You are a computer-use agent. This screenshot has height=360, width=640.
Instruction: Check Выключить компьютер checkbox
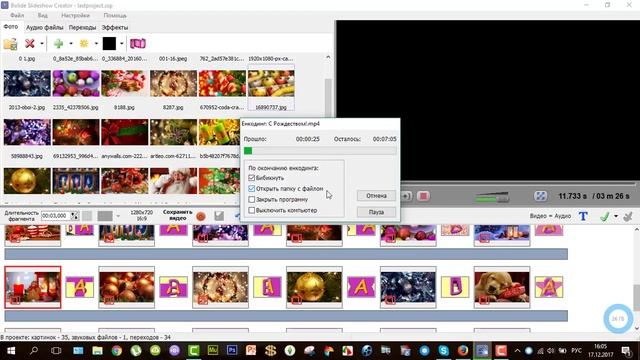click(x=251, y=210)
